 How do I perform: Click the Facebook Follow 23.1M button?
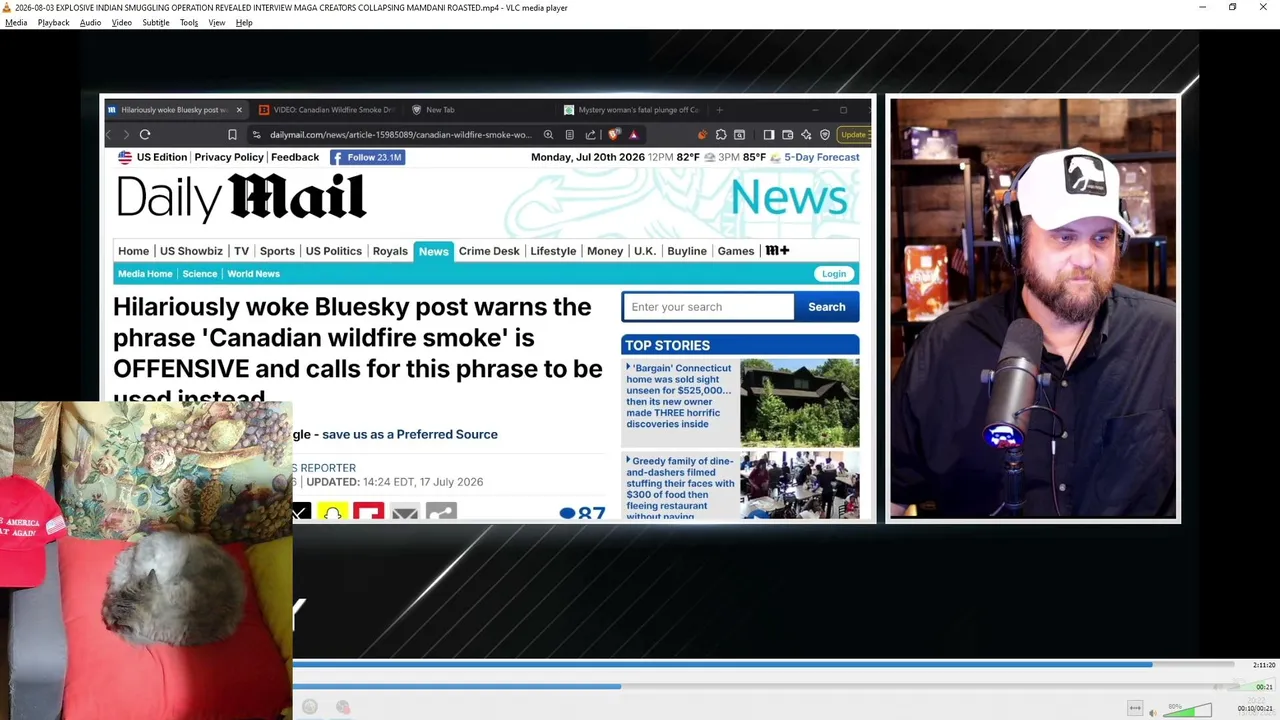pyautogui.click(x=367, y=157)
